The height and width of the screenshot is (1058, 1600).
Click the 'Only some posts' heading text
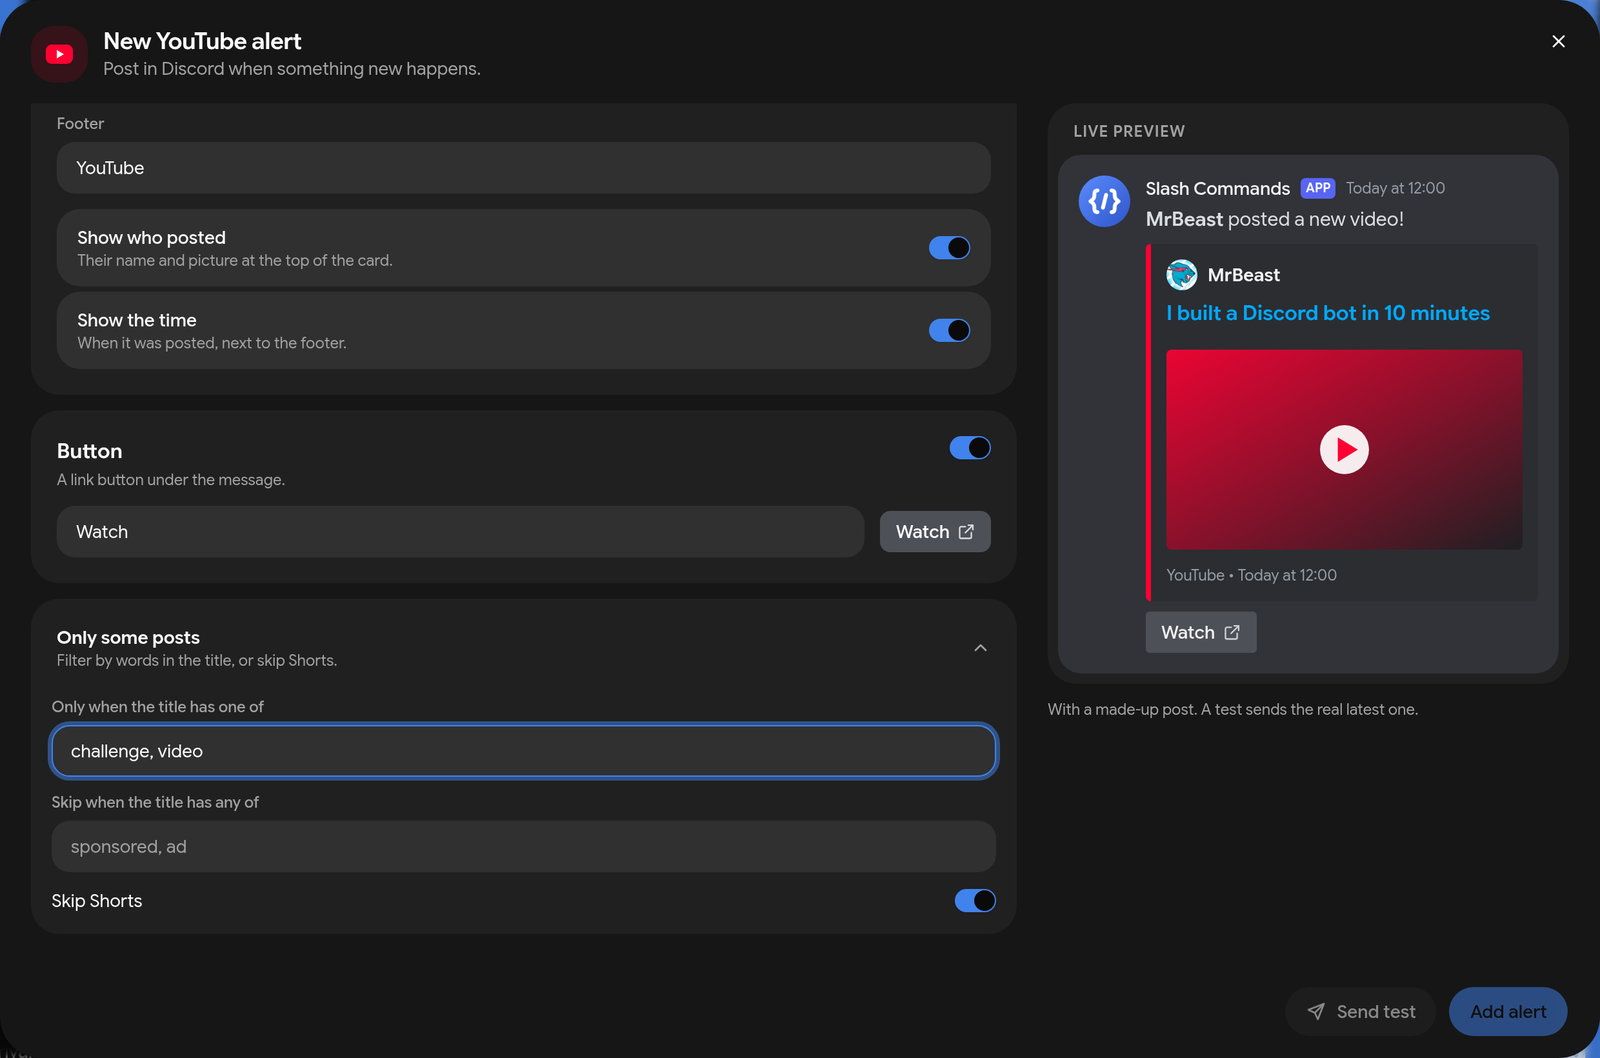pyautogui.click(x=128, y=638)
